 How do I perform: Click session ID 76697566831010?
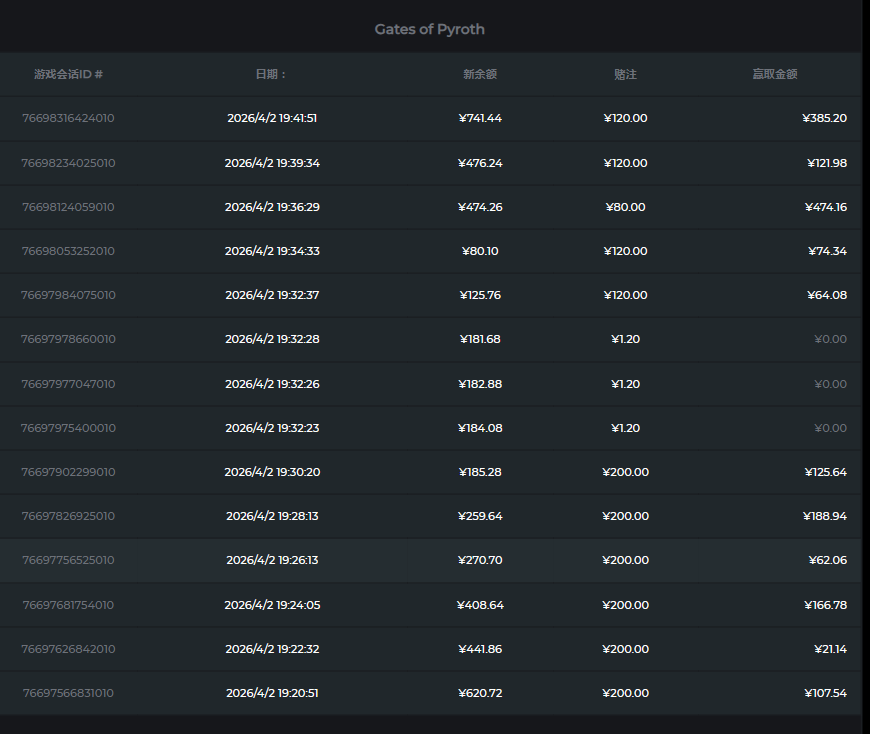pyautogui.click(x=68, y=693)
